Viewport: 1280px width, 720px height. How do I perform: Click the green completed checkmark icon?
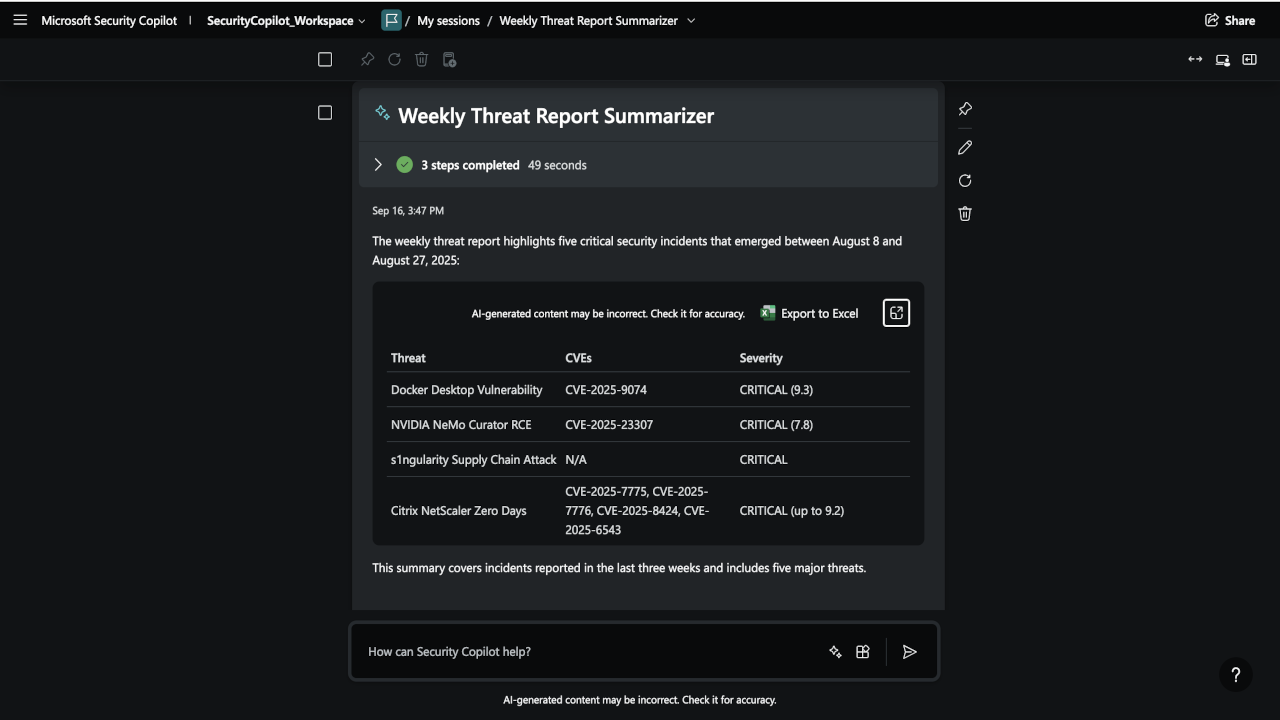404,165
